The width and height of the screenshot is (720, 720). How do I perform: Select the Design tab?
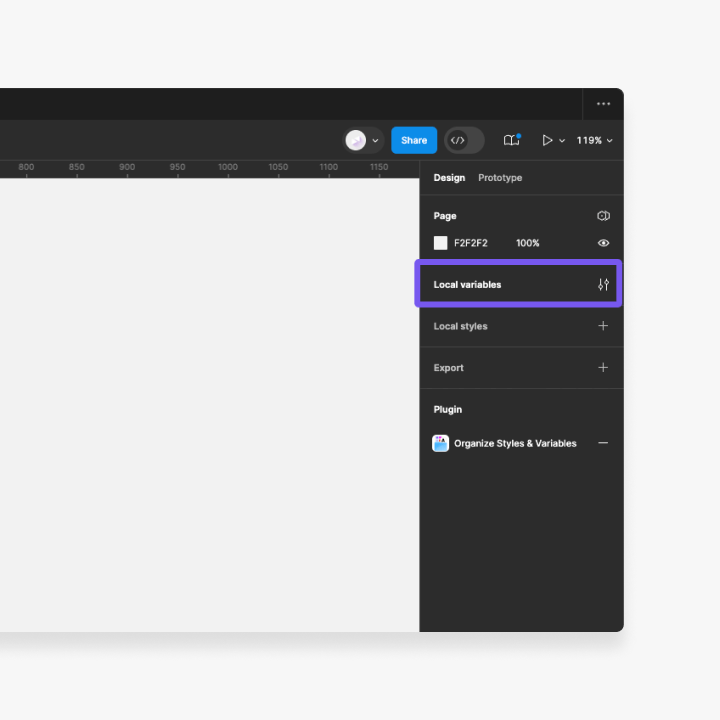[449, 178]
